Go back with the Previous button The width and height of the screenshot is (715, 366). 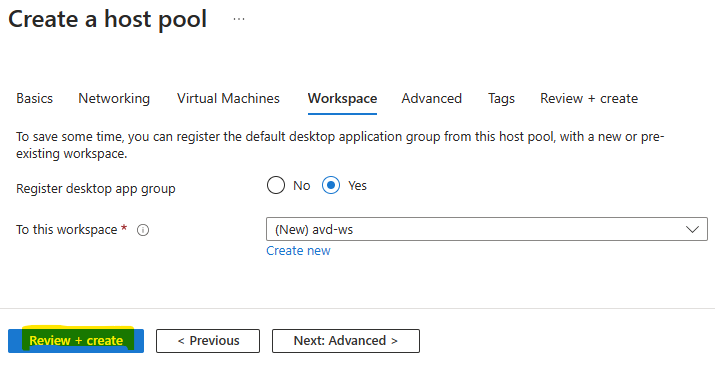208,341
